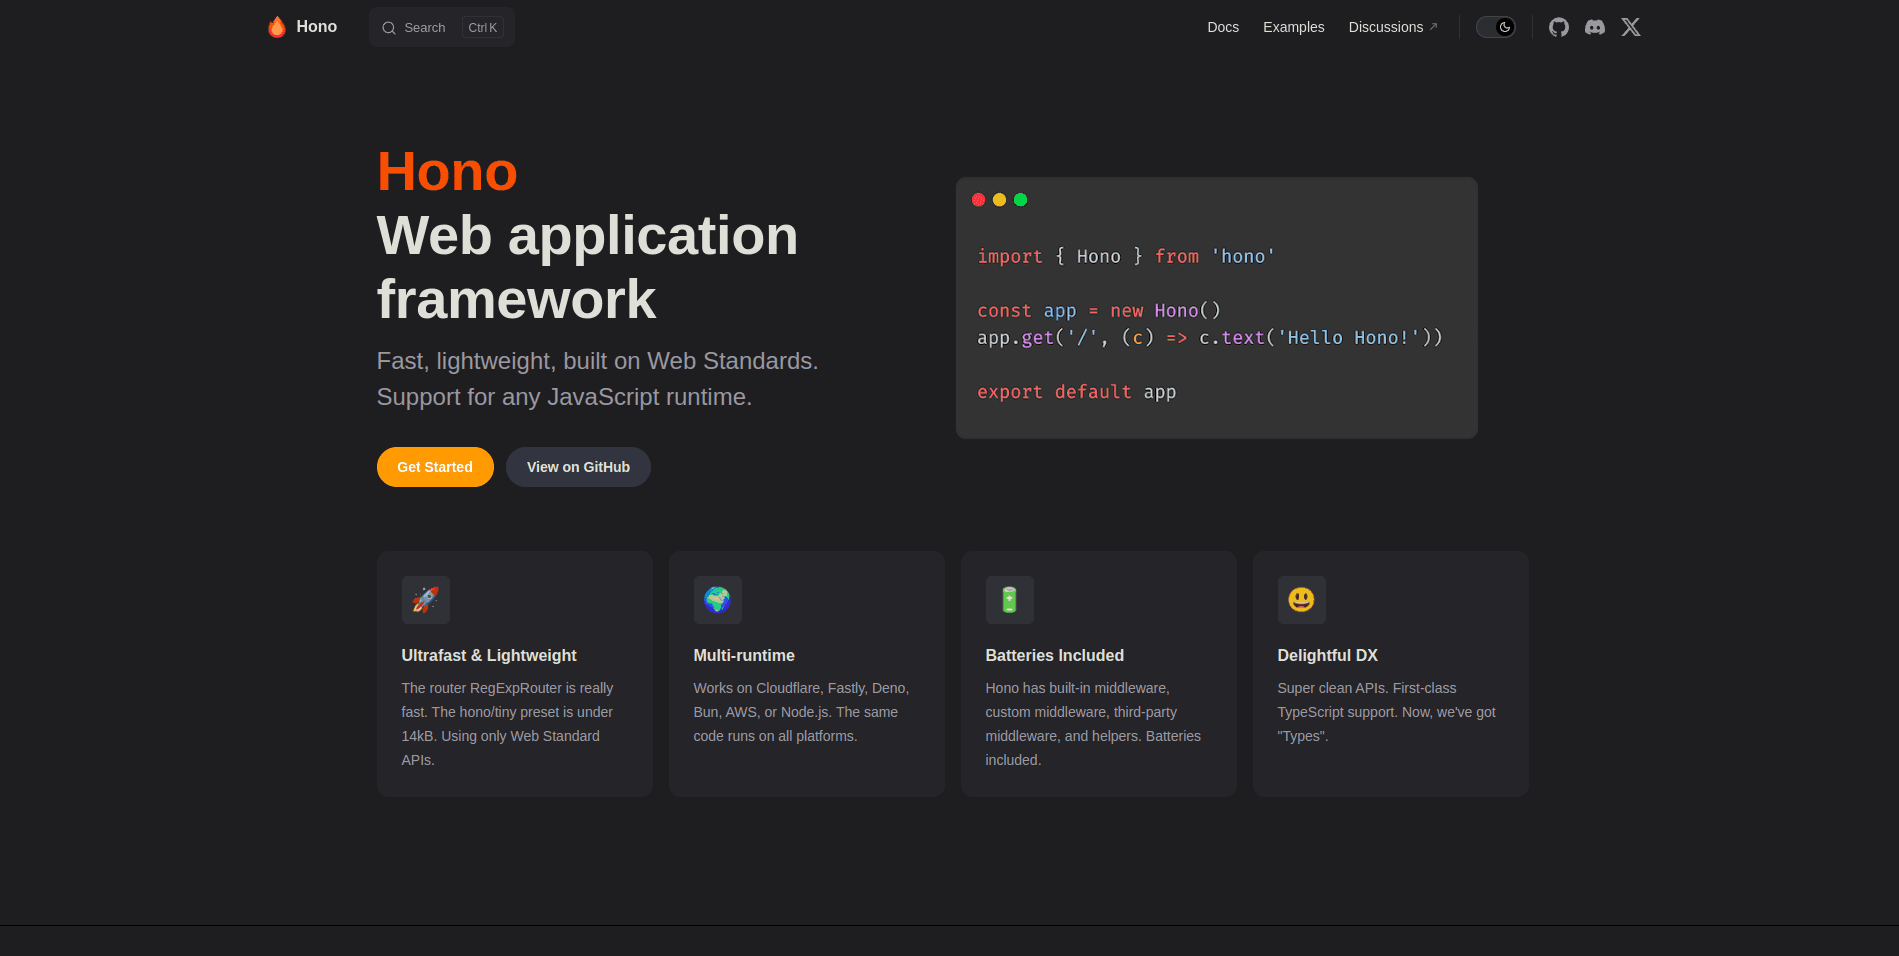
Task: Click the Batteries Included heading
Action: pos(1055,656)
